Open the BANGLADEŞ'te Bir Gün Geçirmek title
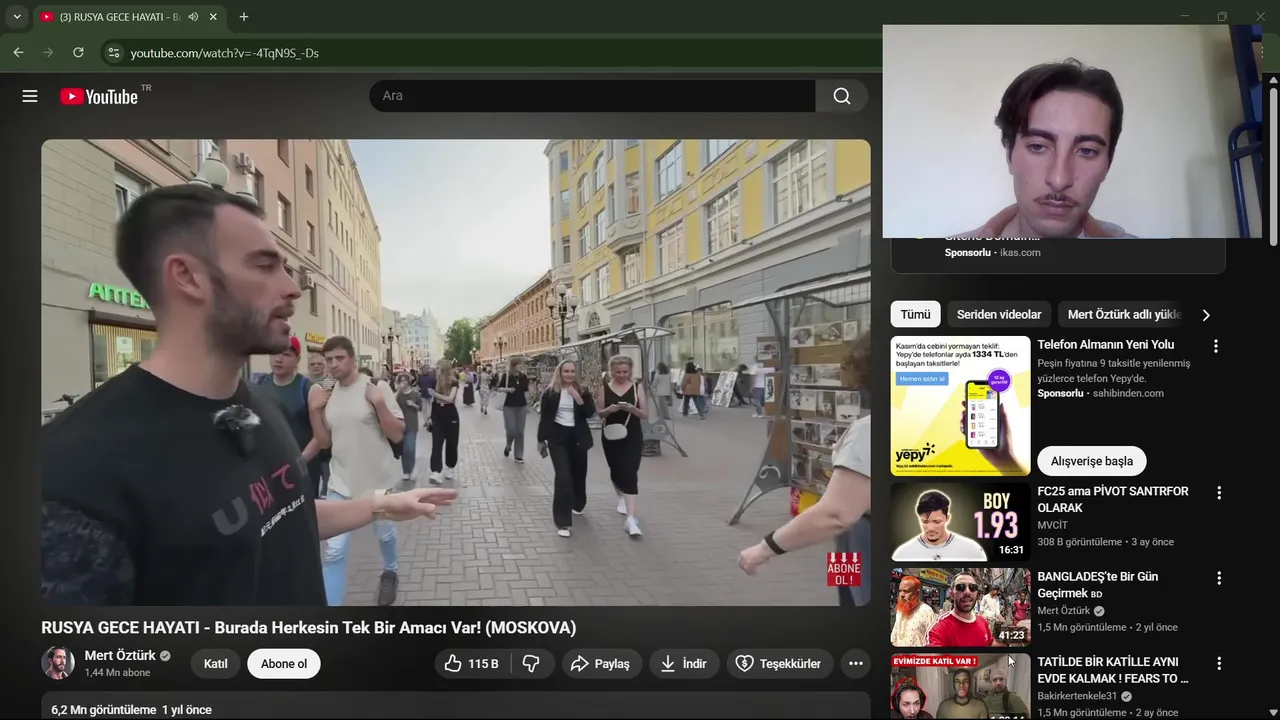Image resolution: width=1280 pixels, height=720 pixels. (1098, 585)
